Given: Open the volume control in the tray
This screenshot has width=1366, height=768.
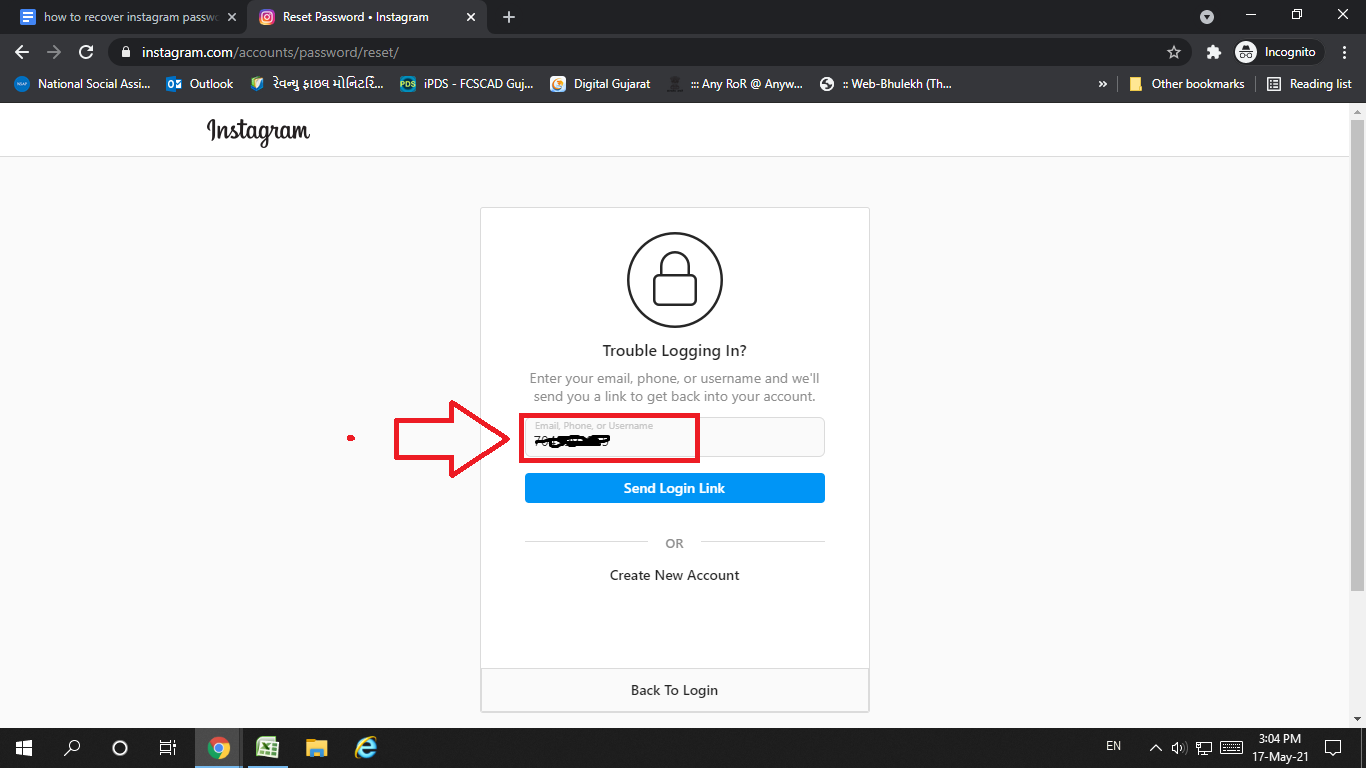Looking at the screenshot, I should point(1179,747).
